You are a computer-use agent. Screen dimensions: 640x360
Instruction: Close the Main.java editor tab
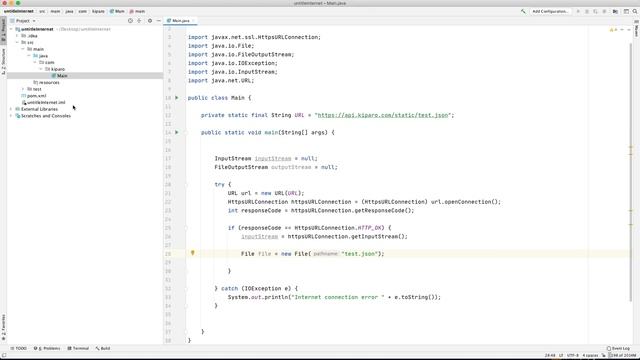tap(193, 20)
